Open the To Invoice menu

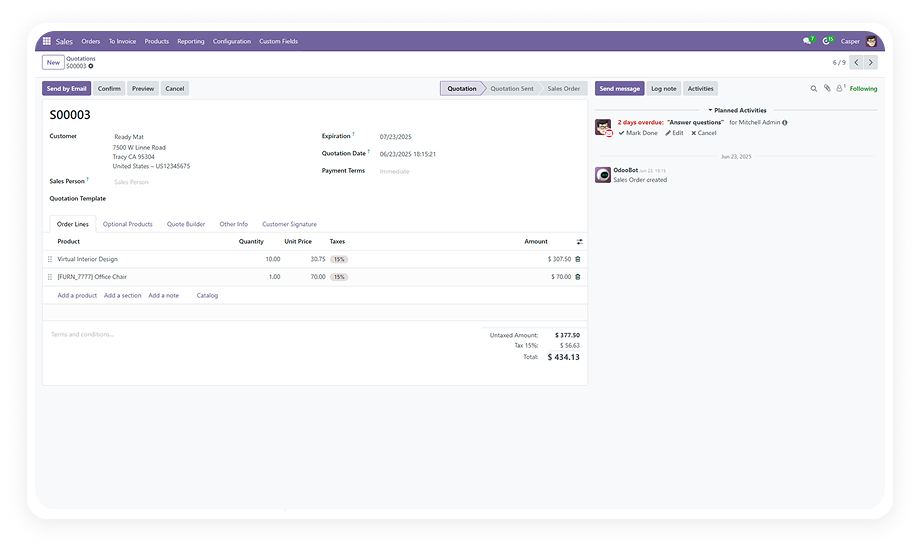122,42
